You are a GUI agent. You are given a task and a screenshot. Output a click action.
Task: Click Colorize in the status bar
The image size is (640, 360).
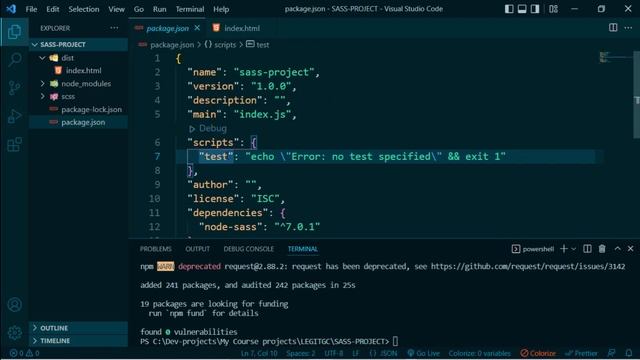click(x=538, y=353)
